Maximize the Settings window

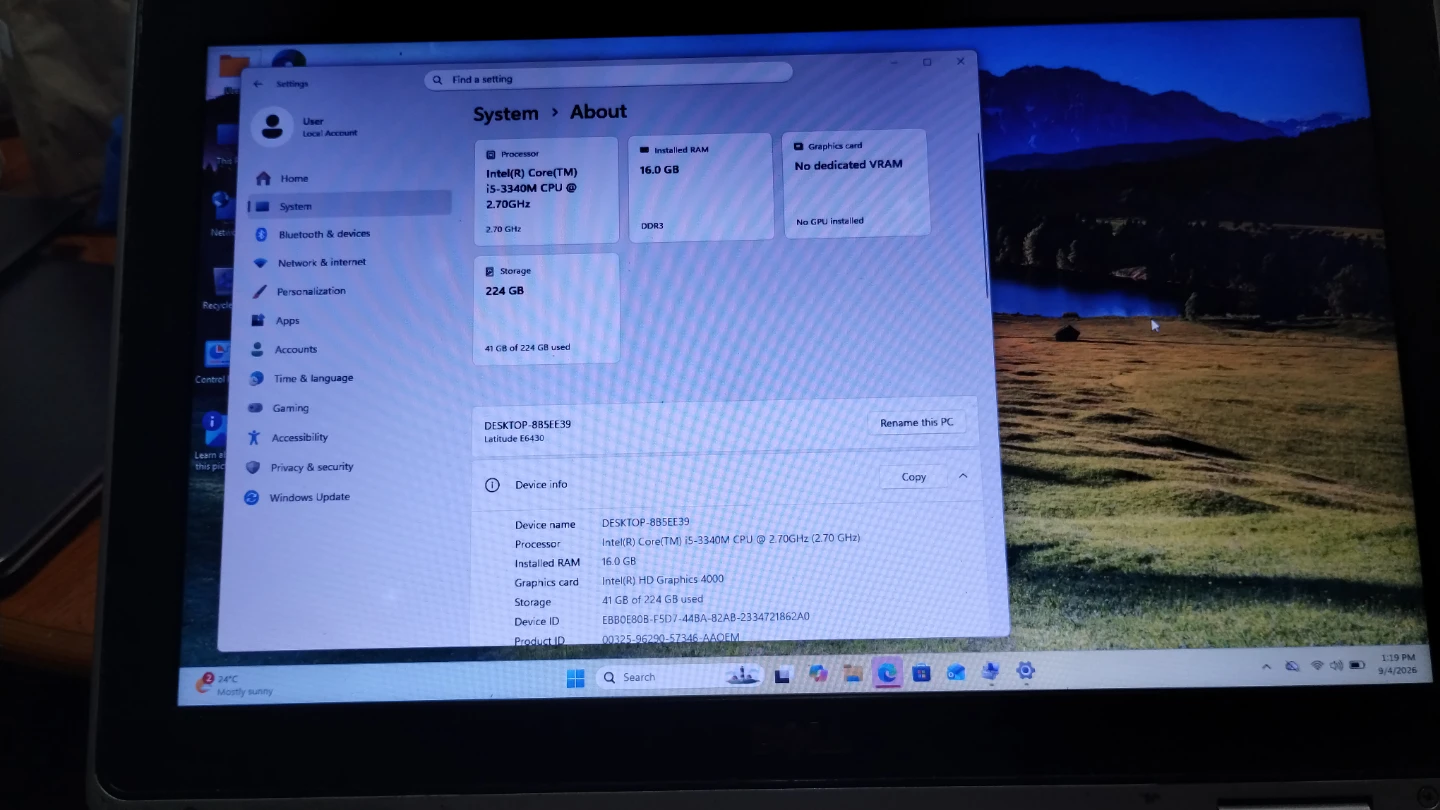(x=927, y=62)
